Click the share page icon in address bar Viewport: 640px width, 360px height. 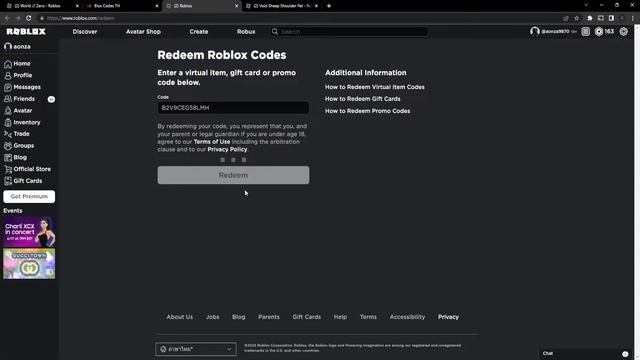[x=566, y=18]
